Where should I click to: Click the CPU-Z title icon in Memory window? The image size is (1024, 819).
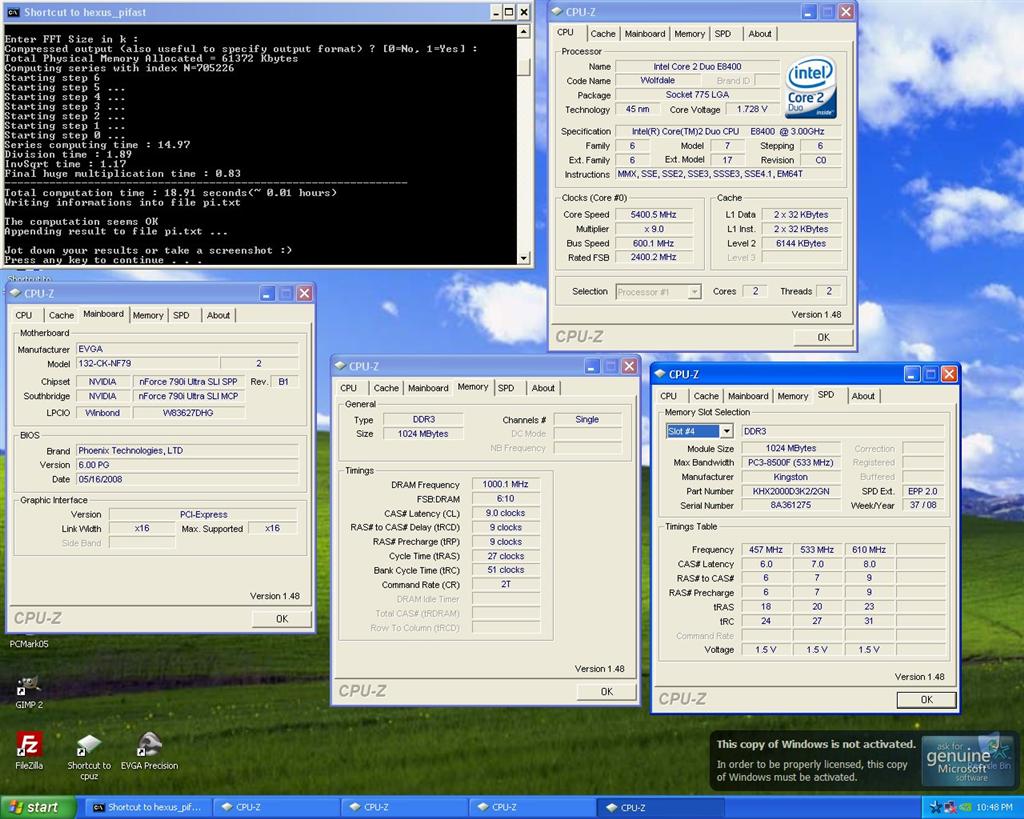[x=340, y=366]
